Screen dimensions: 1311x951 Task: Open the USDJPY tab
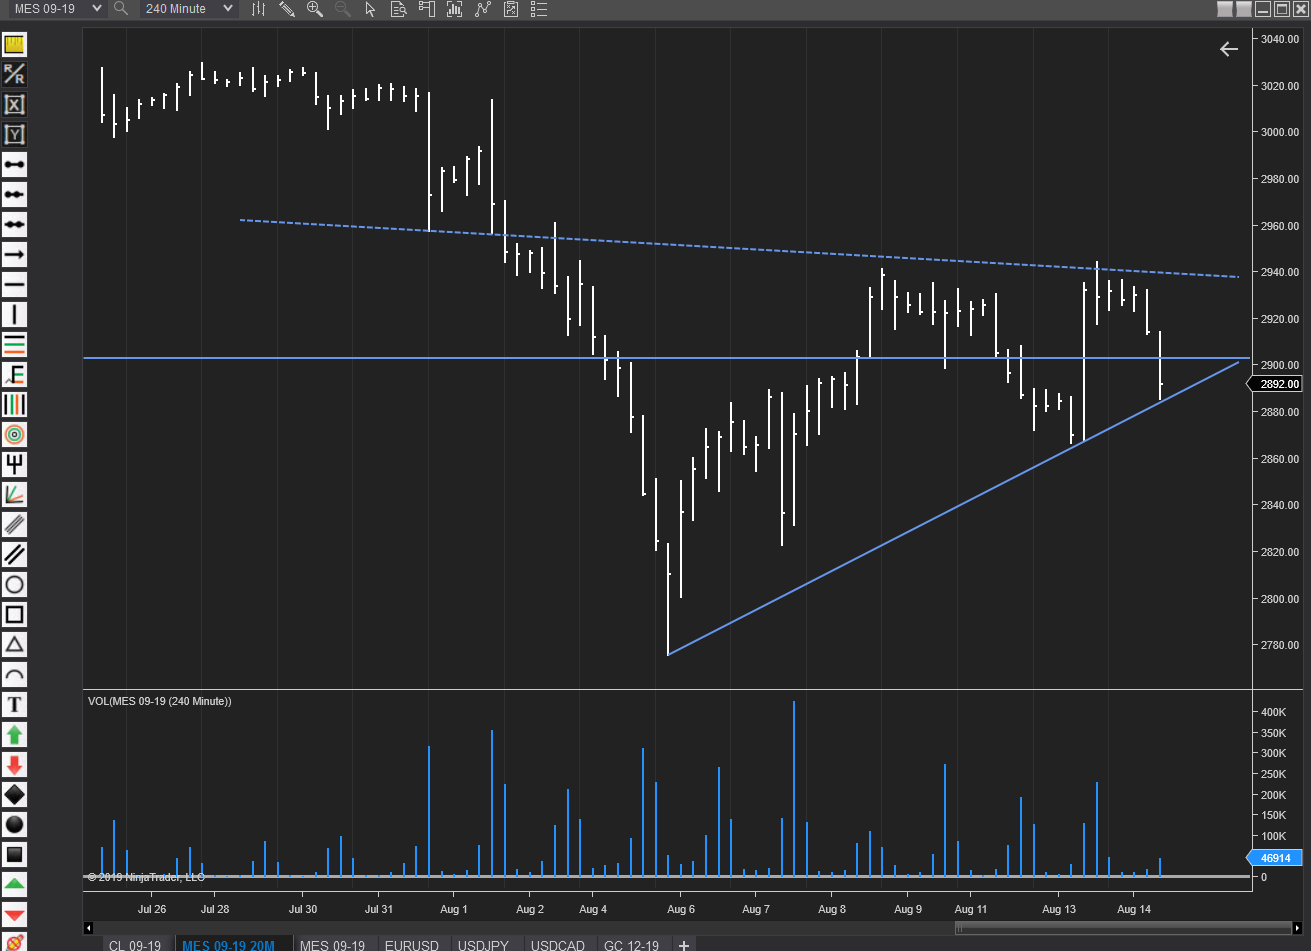(483, 944)
